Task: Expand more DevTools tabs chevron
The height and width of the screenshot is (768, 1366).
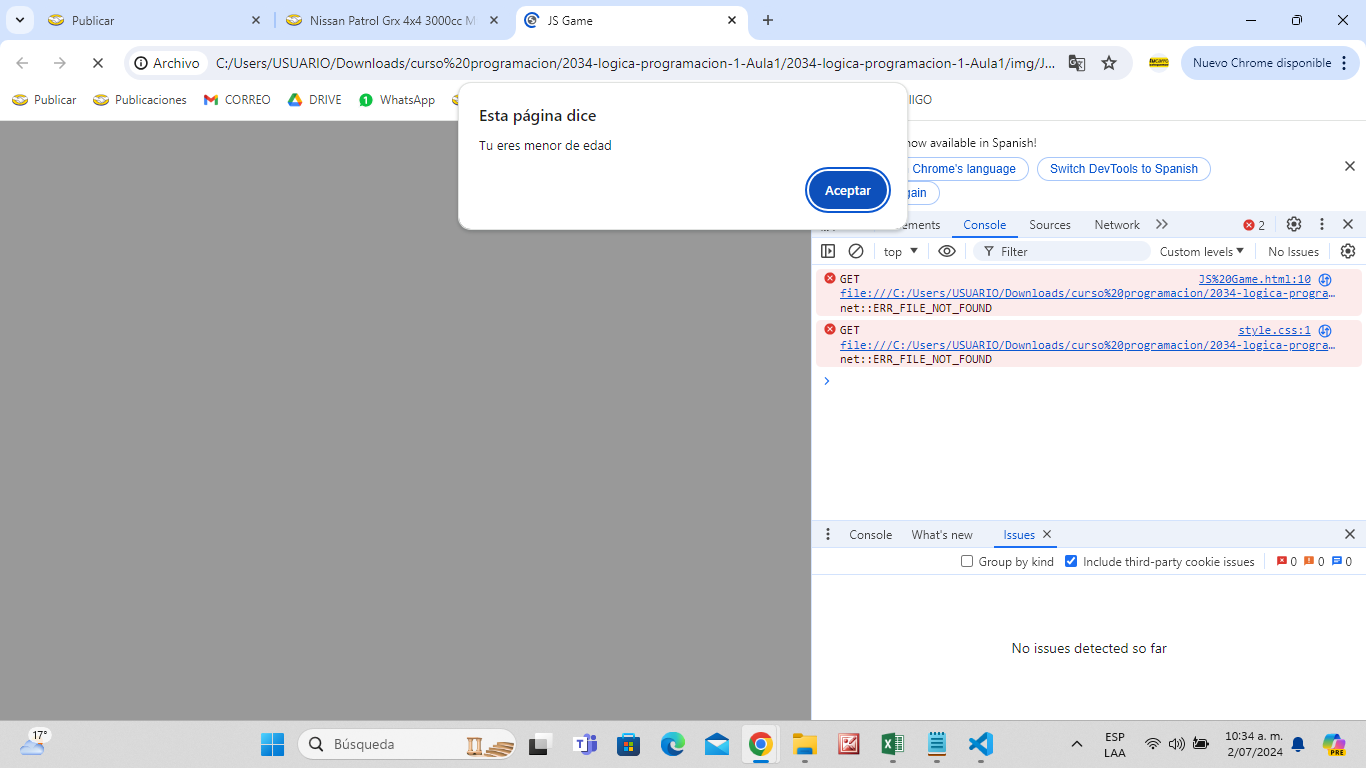Action: click(1161, 224)
